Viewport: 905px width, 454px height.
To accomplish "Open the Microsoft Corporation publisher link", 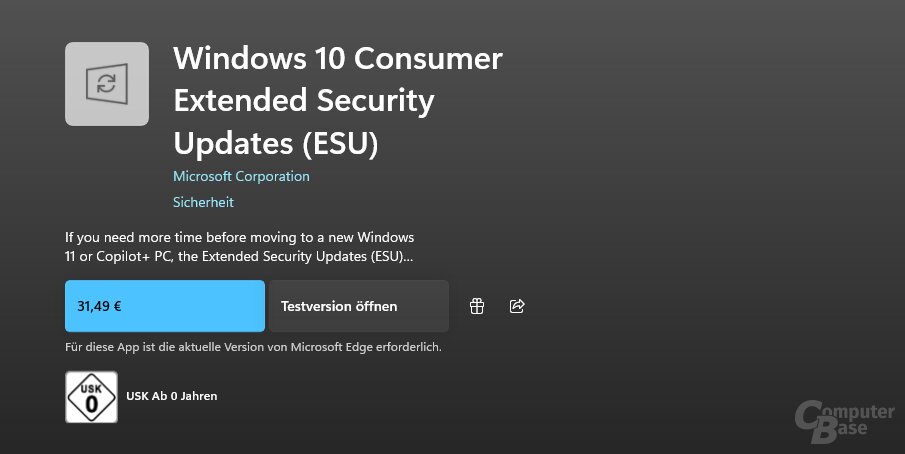I will (241, 176).
